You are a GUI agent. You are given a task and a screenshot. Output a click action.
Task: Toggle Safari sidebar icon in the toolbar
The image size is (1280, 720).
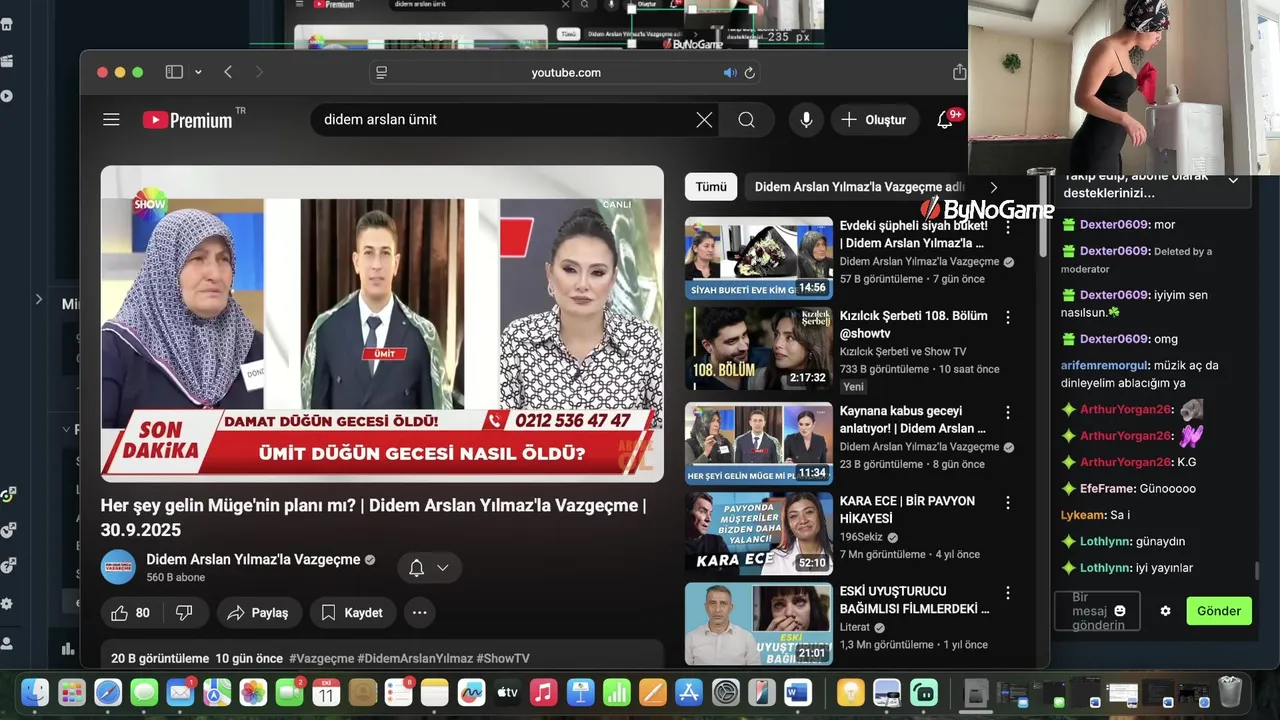click(174, 72)
